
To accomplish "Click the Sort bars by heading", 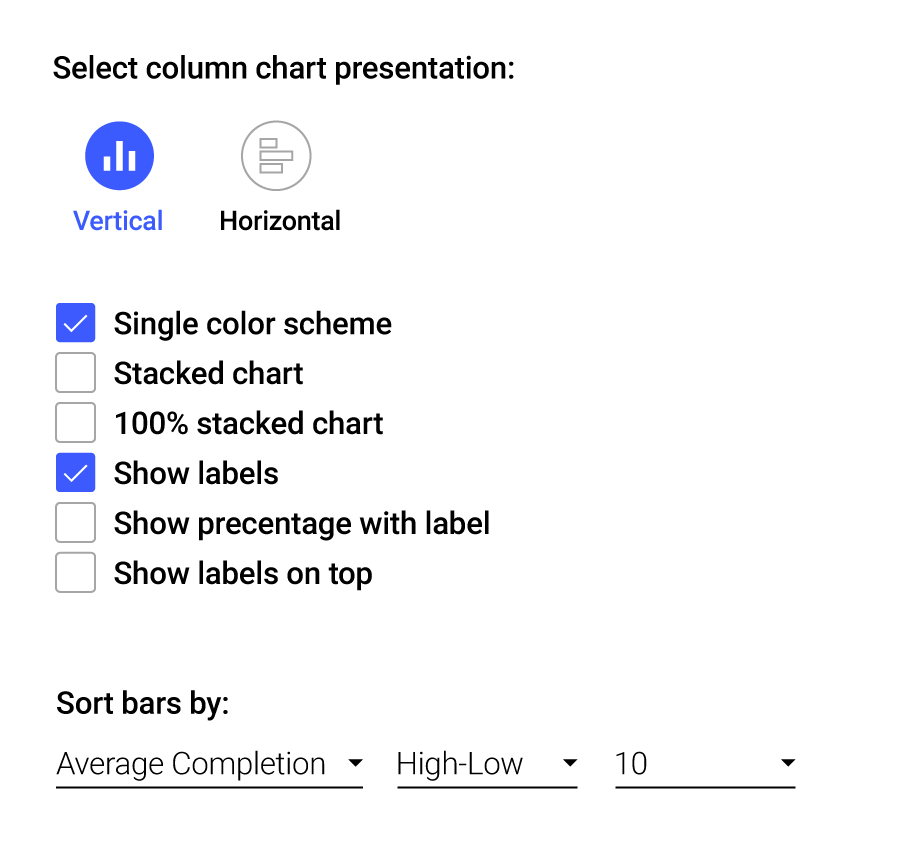I will point(141,703).
